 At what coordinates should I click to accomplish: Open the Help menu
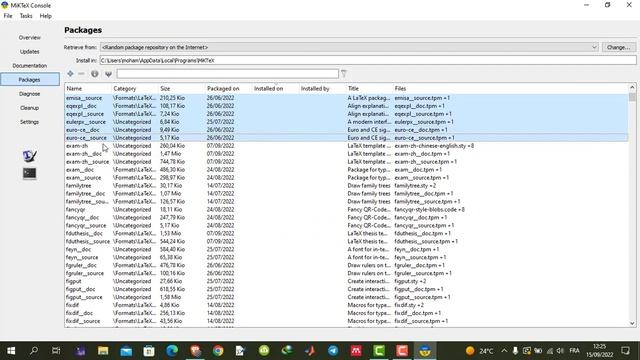pos(45,16)
